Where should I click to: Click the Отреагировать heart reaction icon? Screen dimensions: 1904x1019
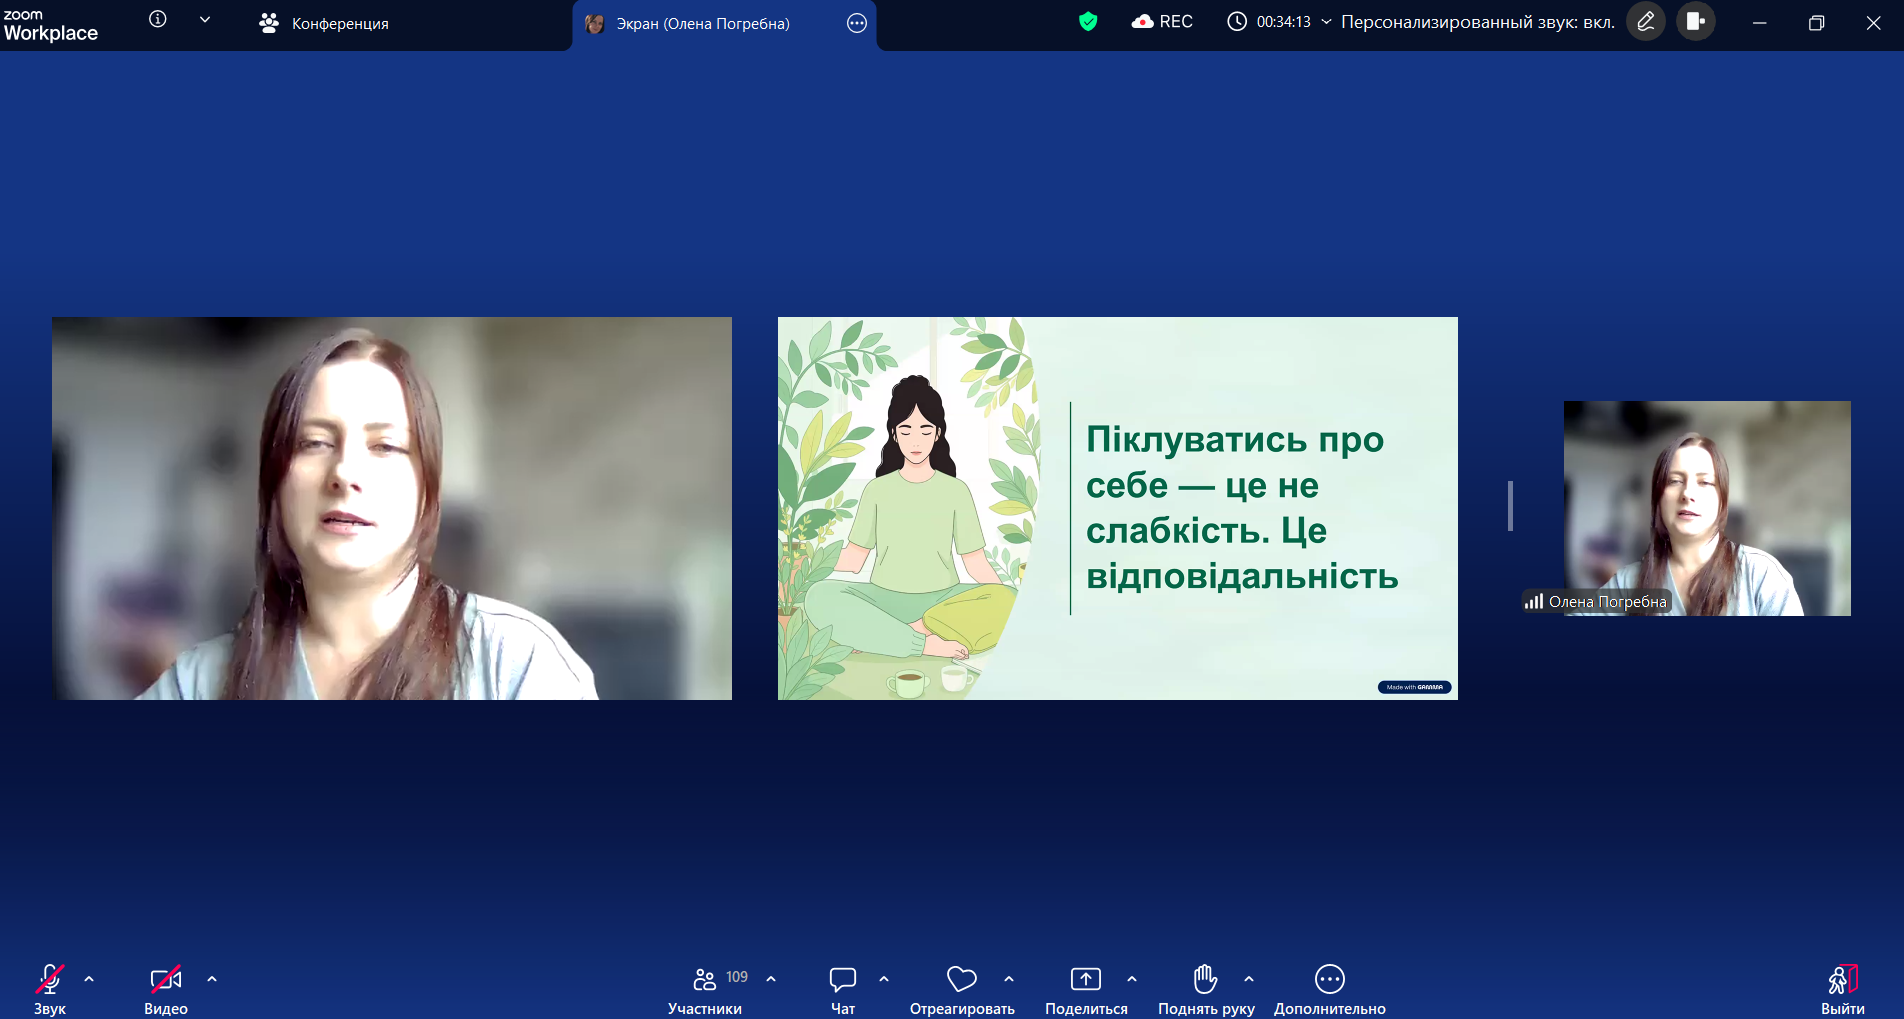961,979
